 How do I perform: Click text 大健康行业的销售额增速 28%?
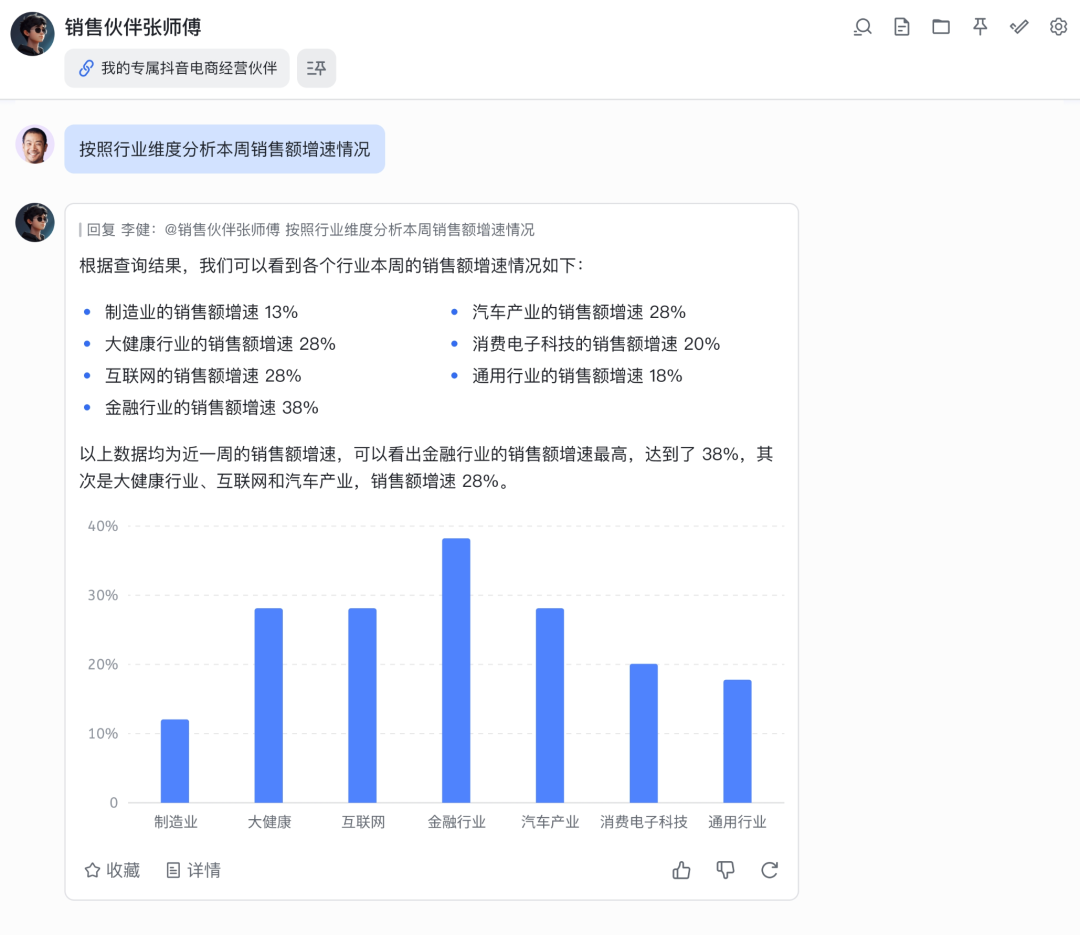[220, 344]
